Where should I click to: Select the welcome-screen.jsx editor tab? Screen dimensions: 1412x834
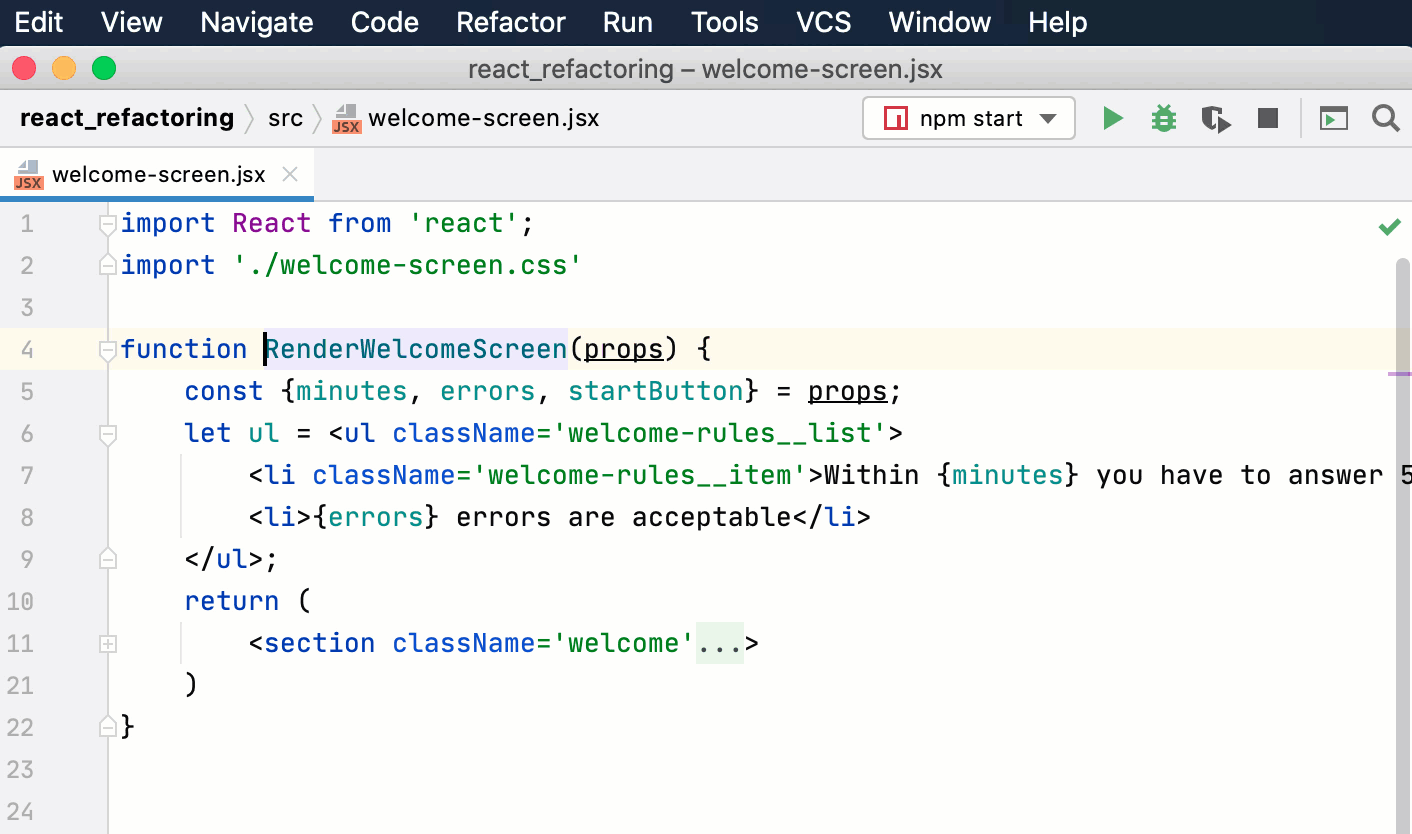[158, 173]
